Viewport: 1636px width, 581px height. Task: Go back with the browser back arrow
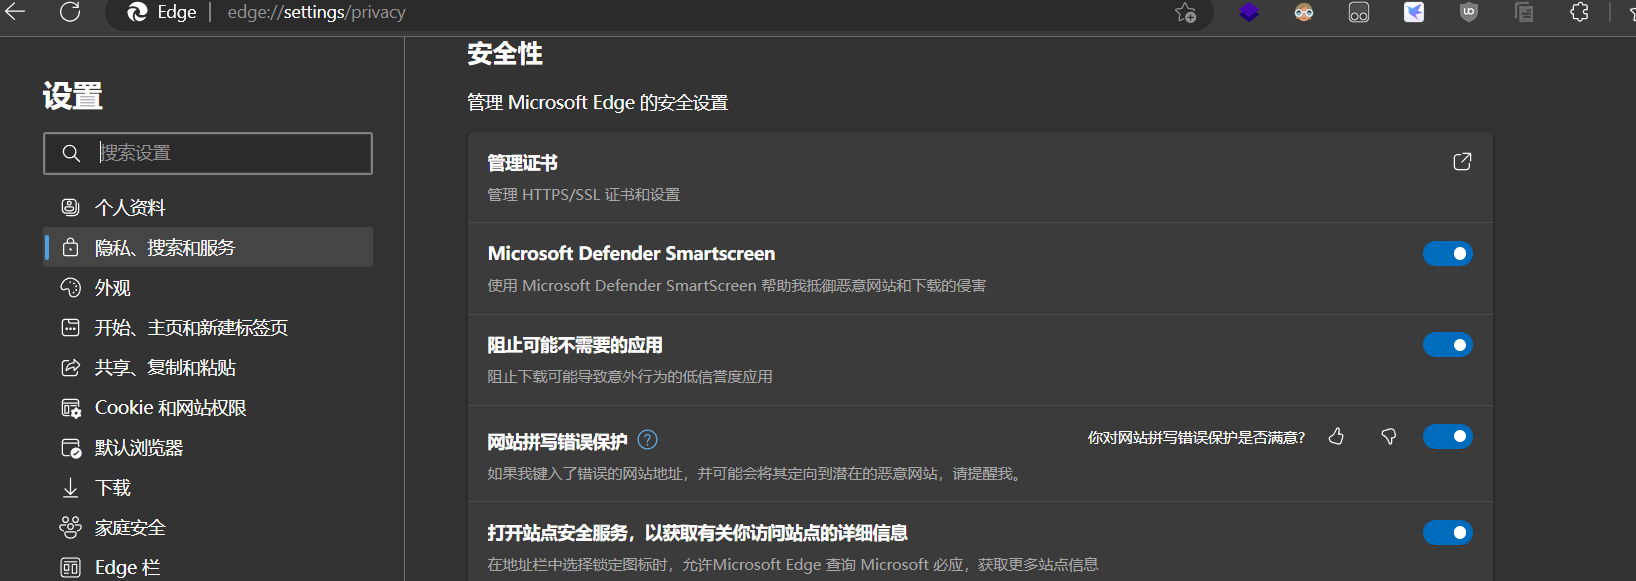click(x=16, y=12)
